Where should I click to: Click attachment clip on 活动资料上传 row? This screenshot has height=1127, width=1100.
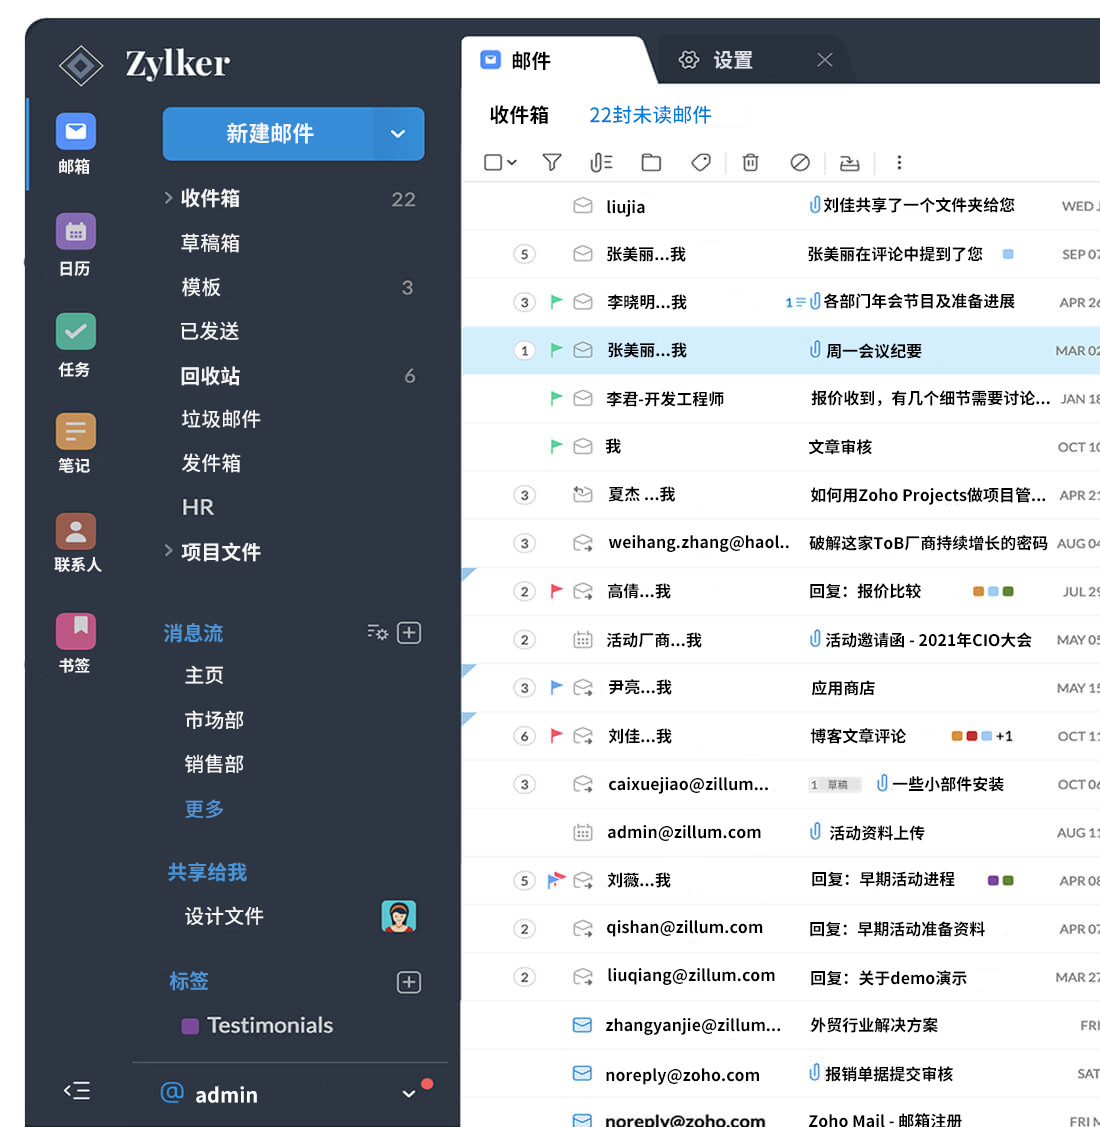815,832
